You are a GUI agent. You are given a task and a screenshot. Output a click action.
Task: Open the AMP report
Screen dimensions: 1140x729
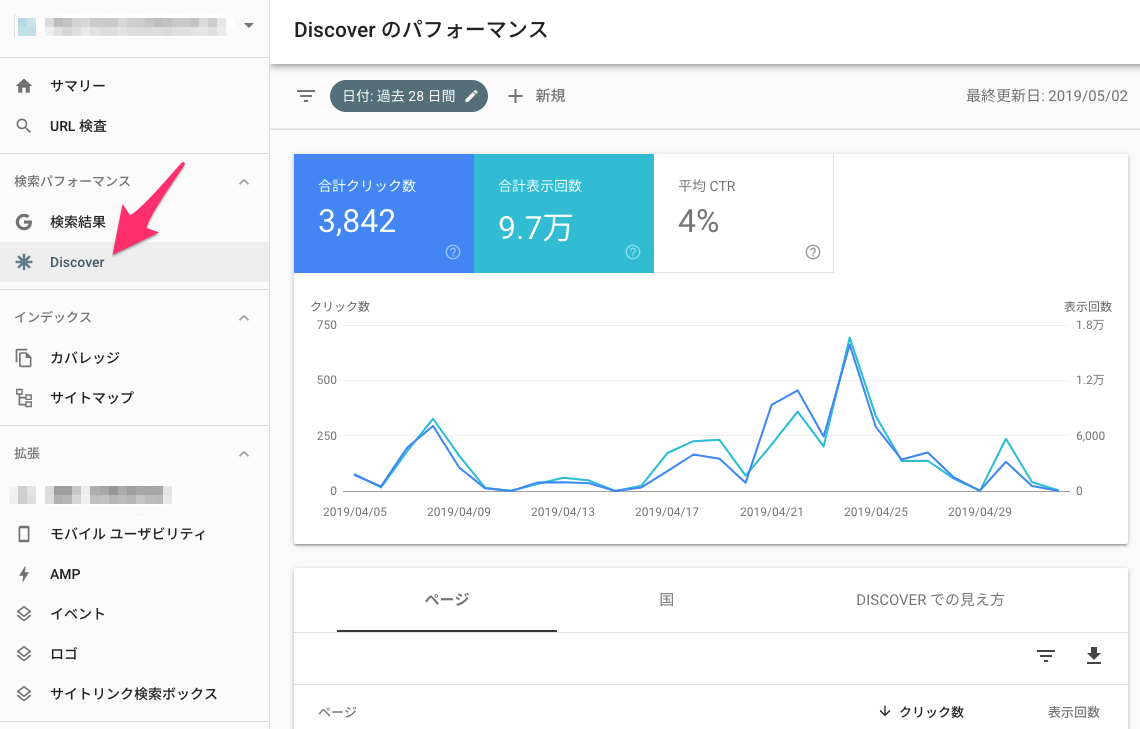click(65, 573)
